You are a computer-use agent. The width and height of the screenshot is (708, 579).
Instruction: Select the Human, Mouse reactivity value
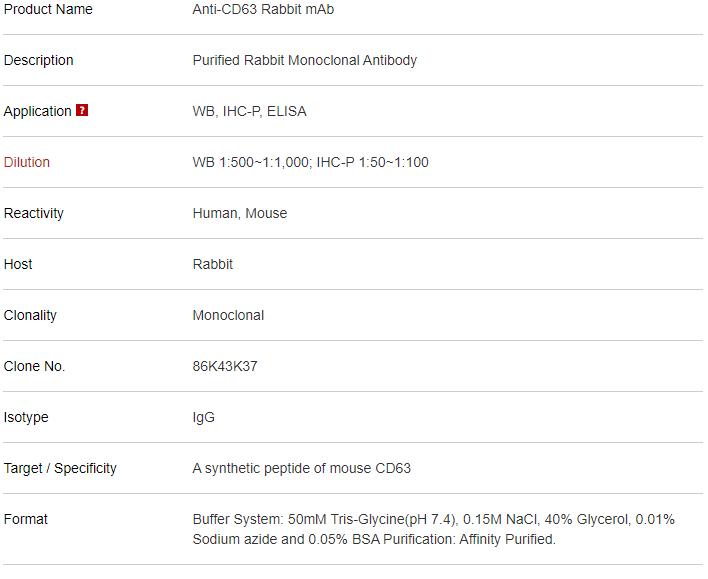240,213
